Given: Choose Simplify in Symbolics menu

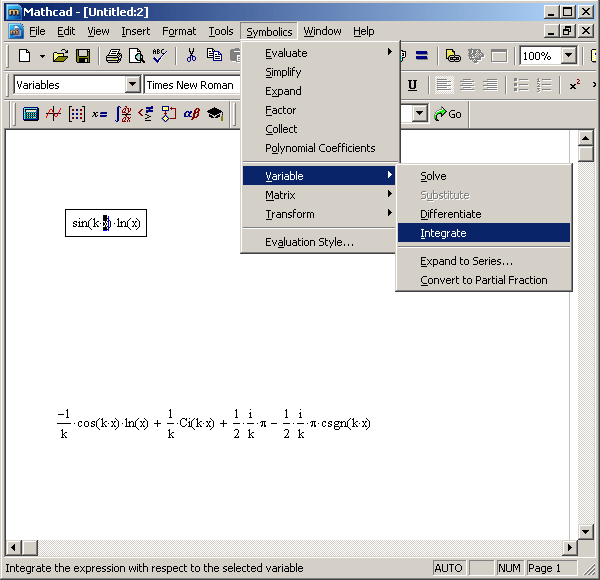Looking at the screenshot, I should coord(283,72).
